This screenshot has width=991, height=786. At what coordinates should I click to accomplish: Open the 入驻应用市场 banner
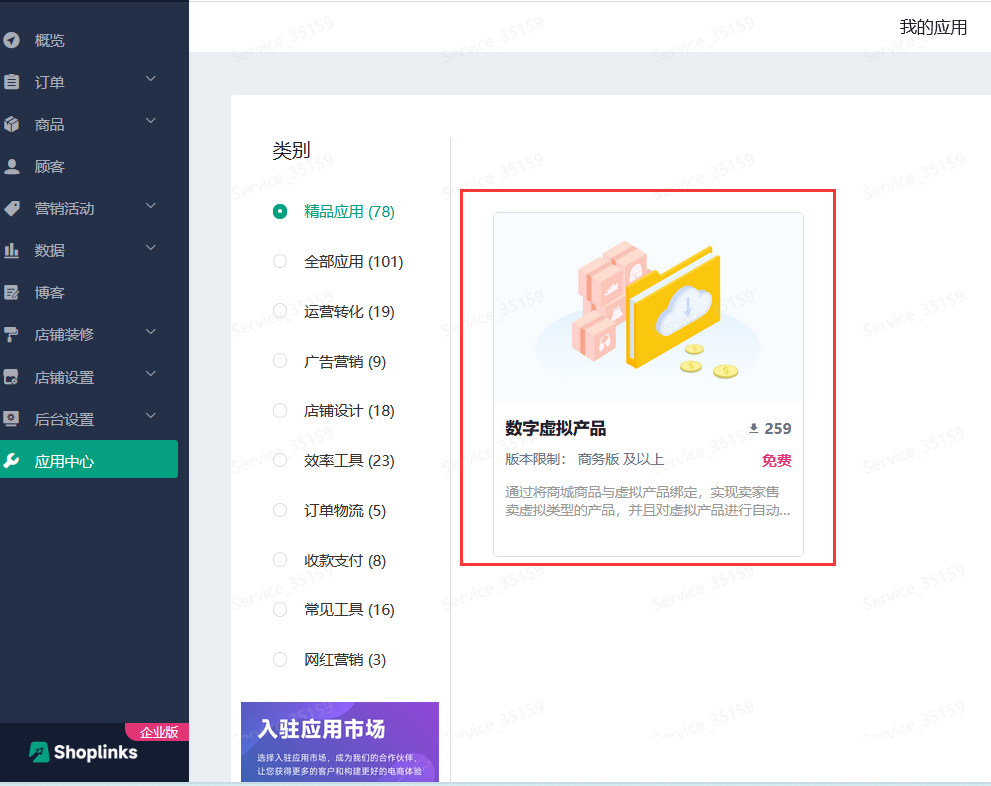pos(339,740)
